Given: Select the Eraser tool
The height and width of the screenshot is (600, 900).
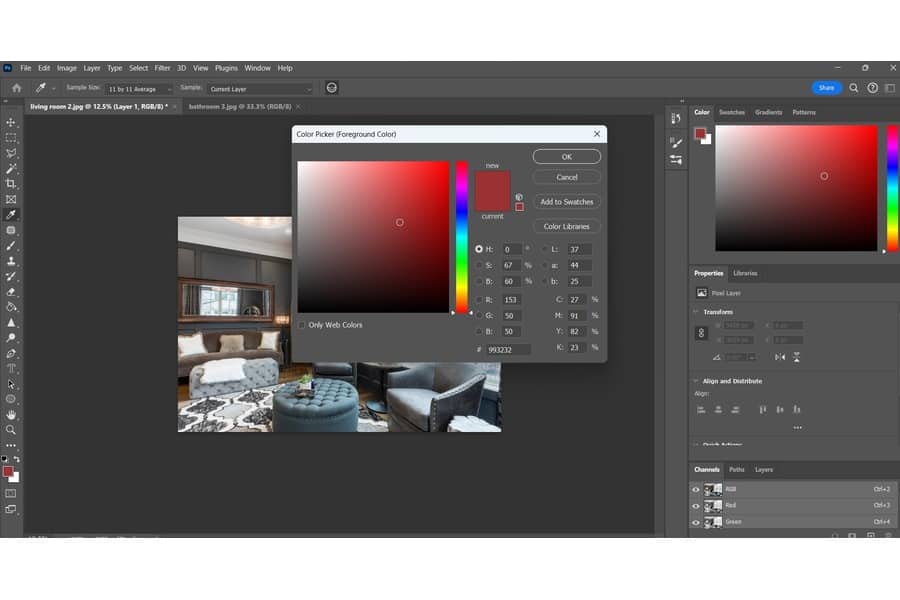Looking at the screenshot, I should pyautogui.click(x=11, y=292).
